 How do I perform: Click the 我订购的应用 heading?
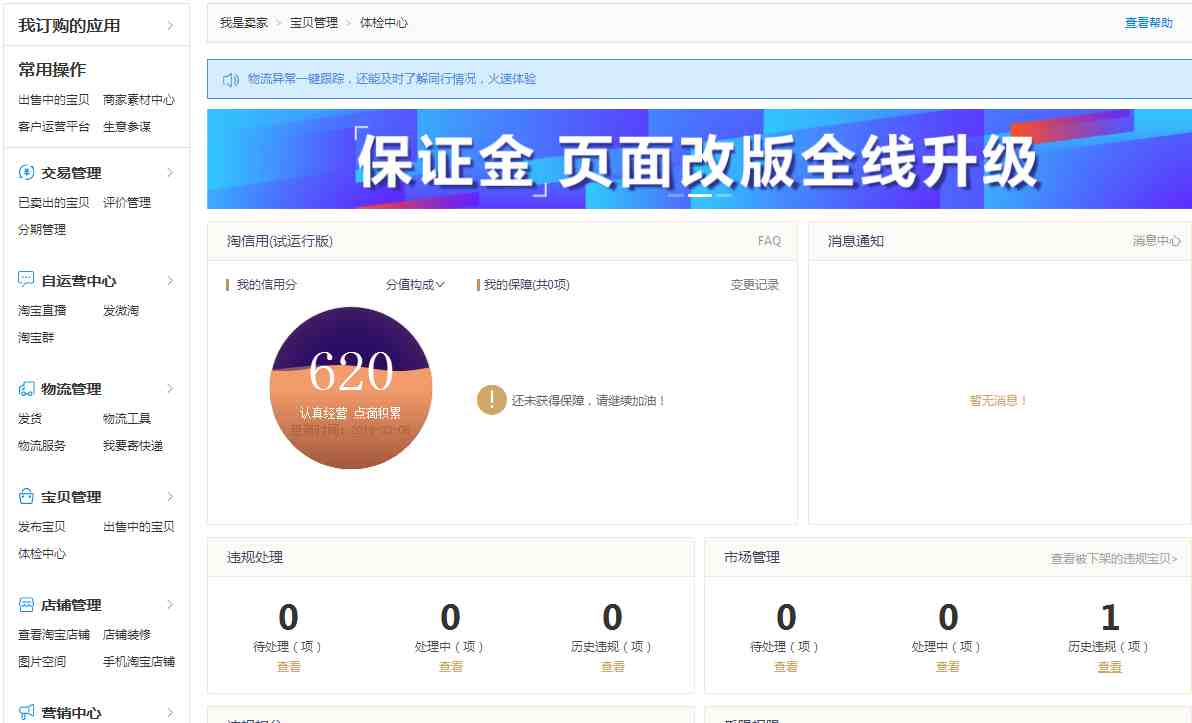point(69,25)
